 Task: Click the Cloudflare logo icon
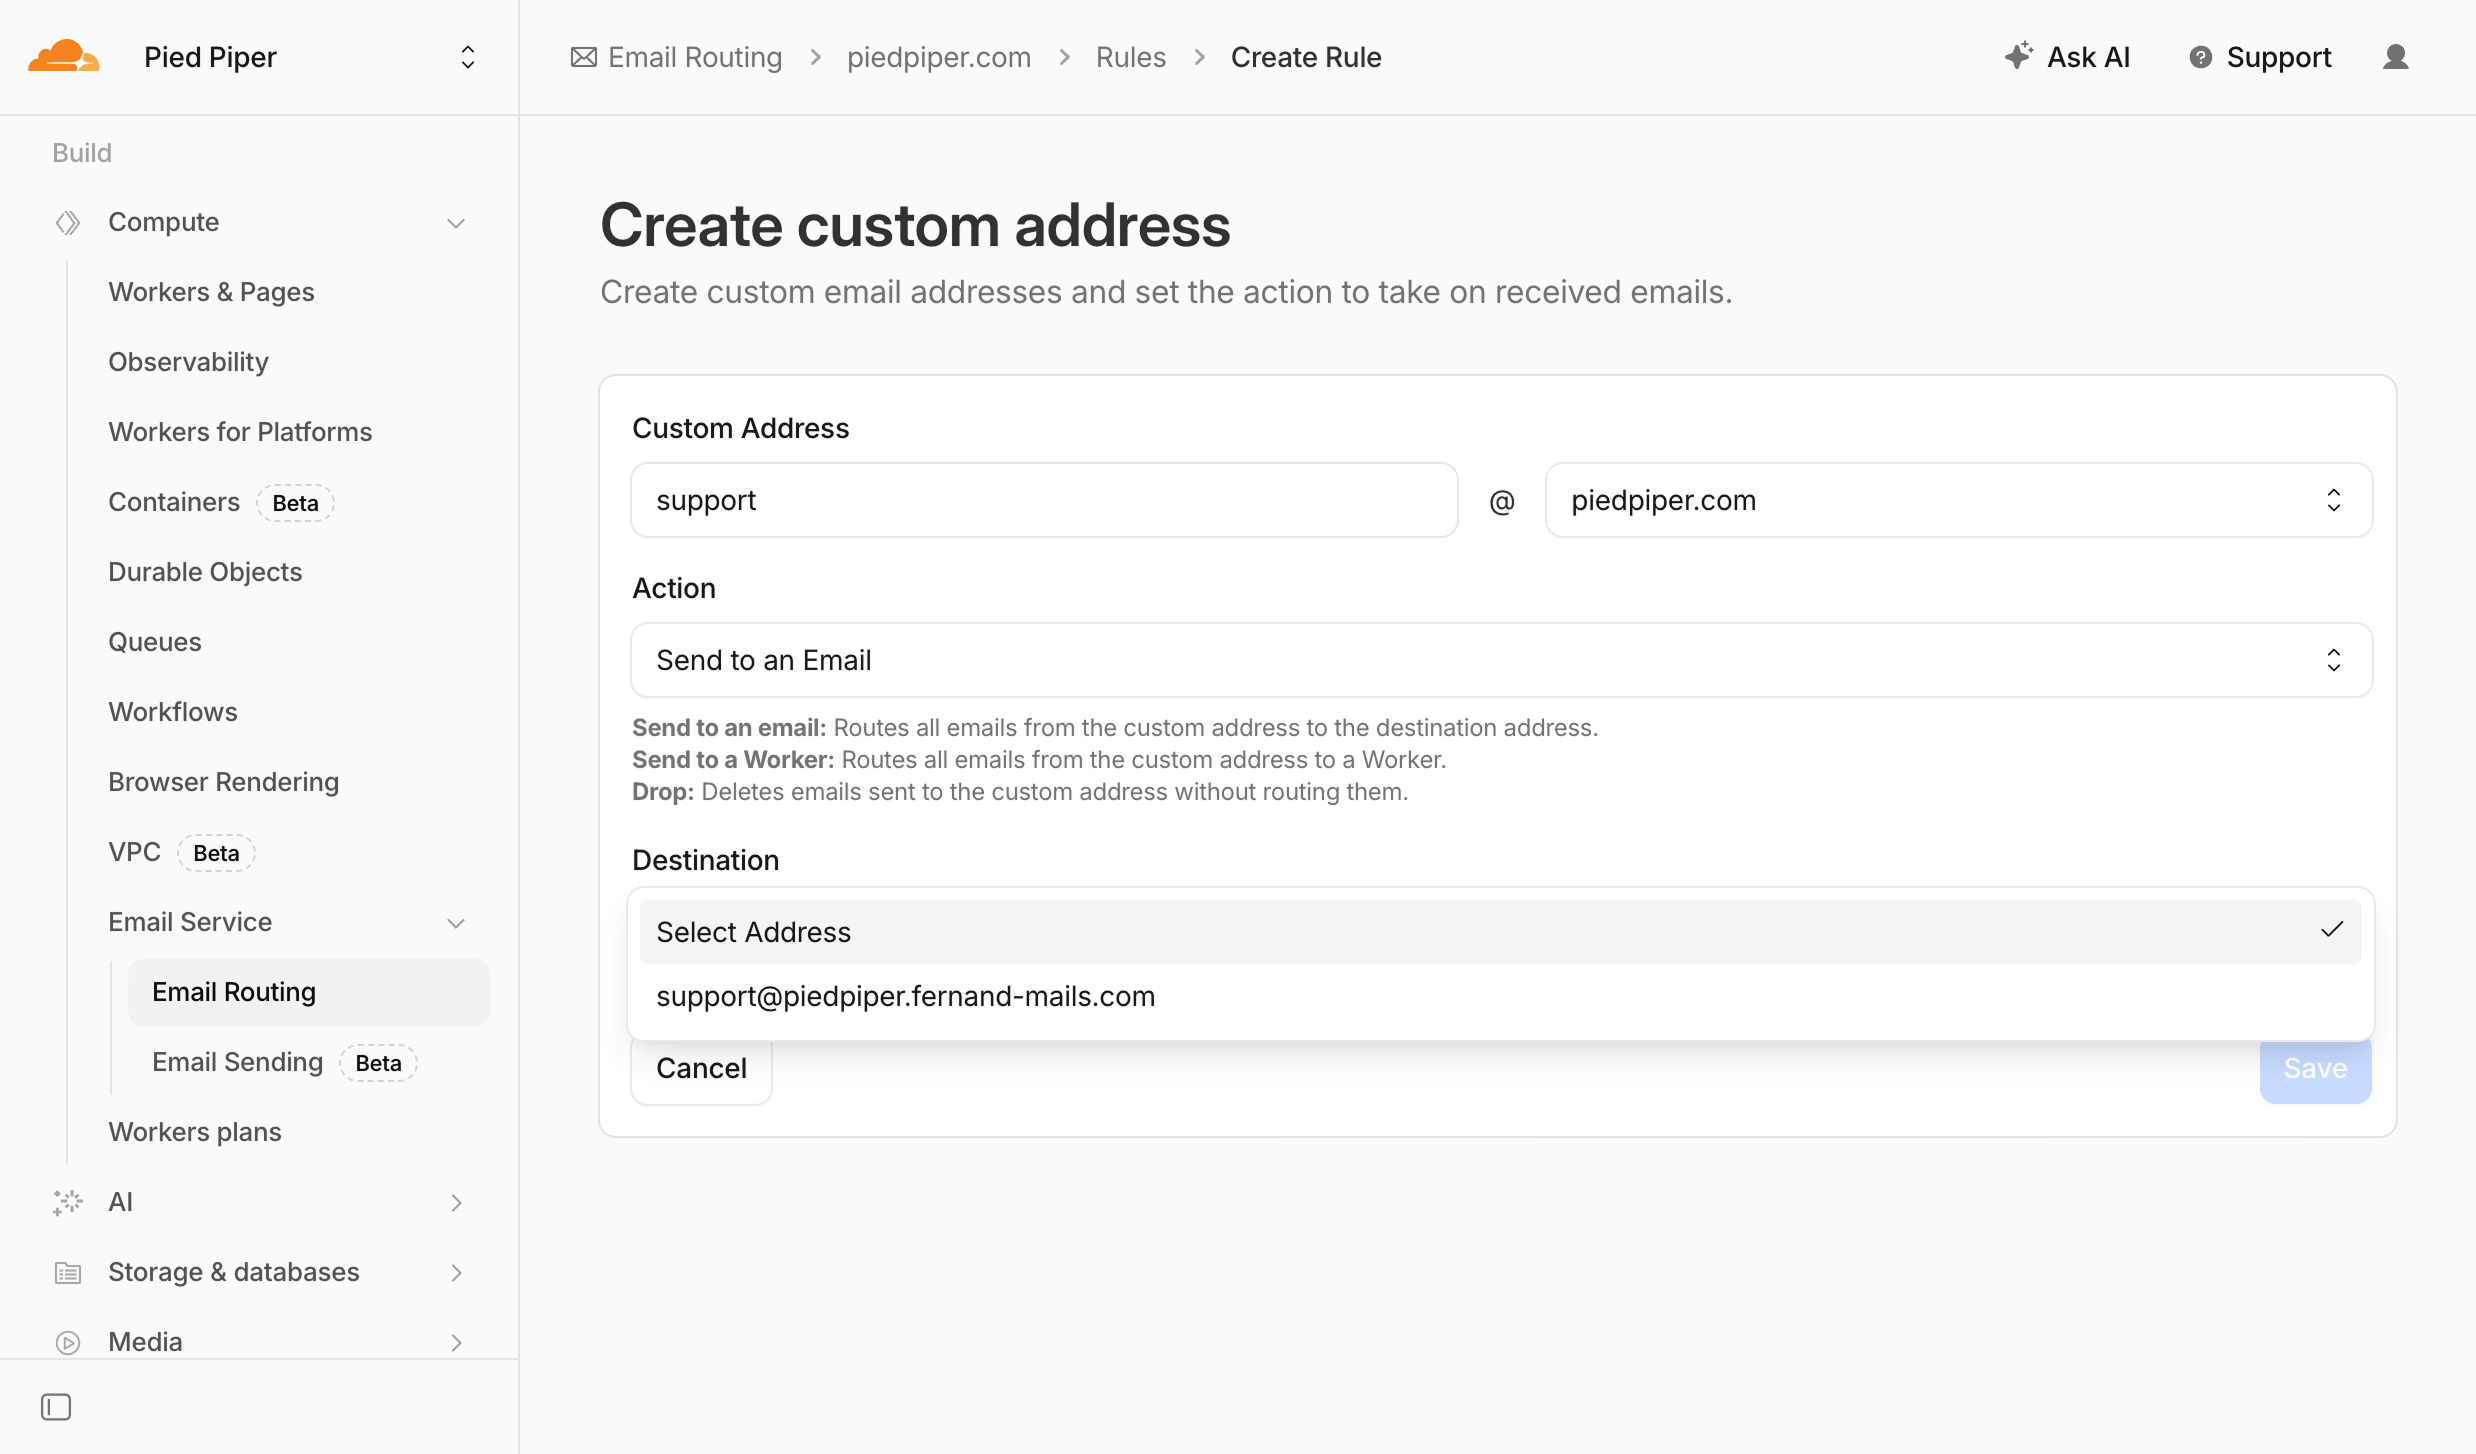click(64, 57)
